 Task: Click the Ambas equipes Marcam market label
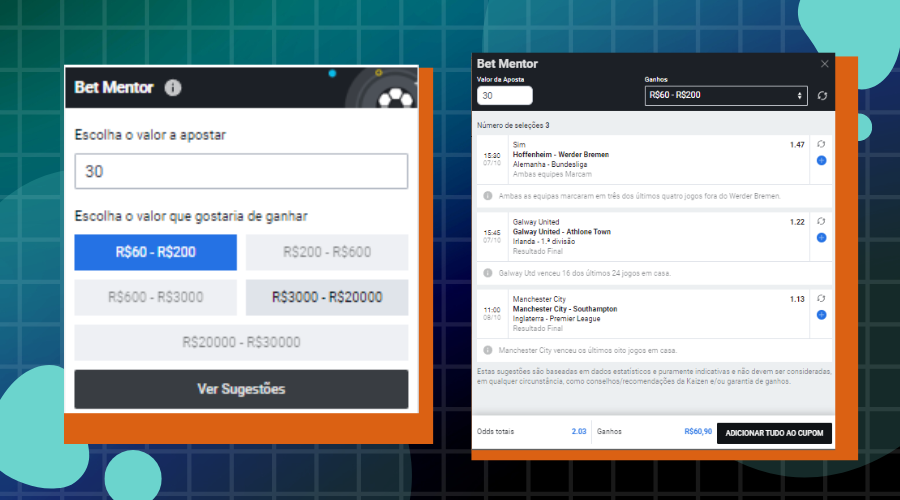point(552,174)
